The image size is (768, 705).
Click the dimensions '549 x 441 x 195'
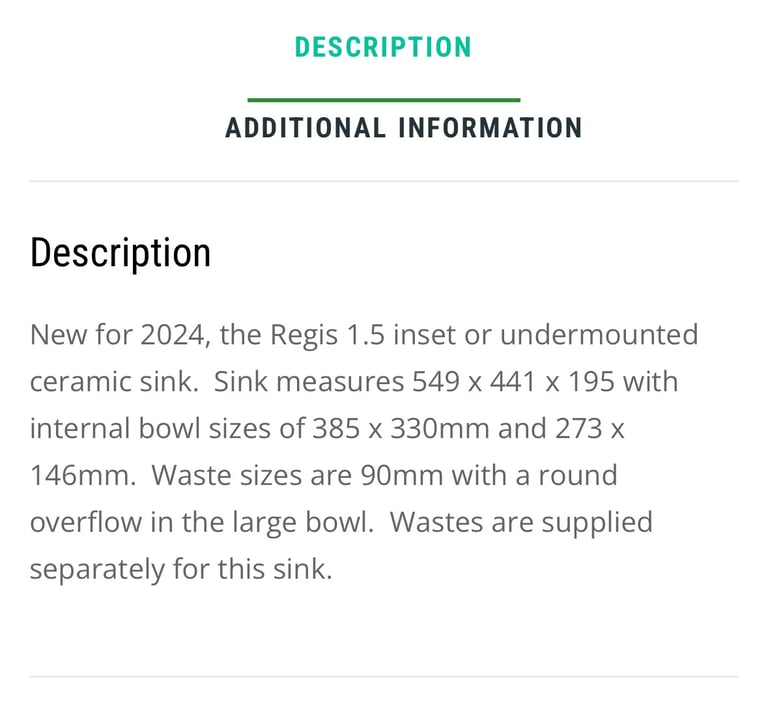point(513,382)
